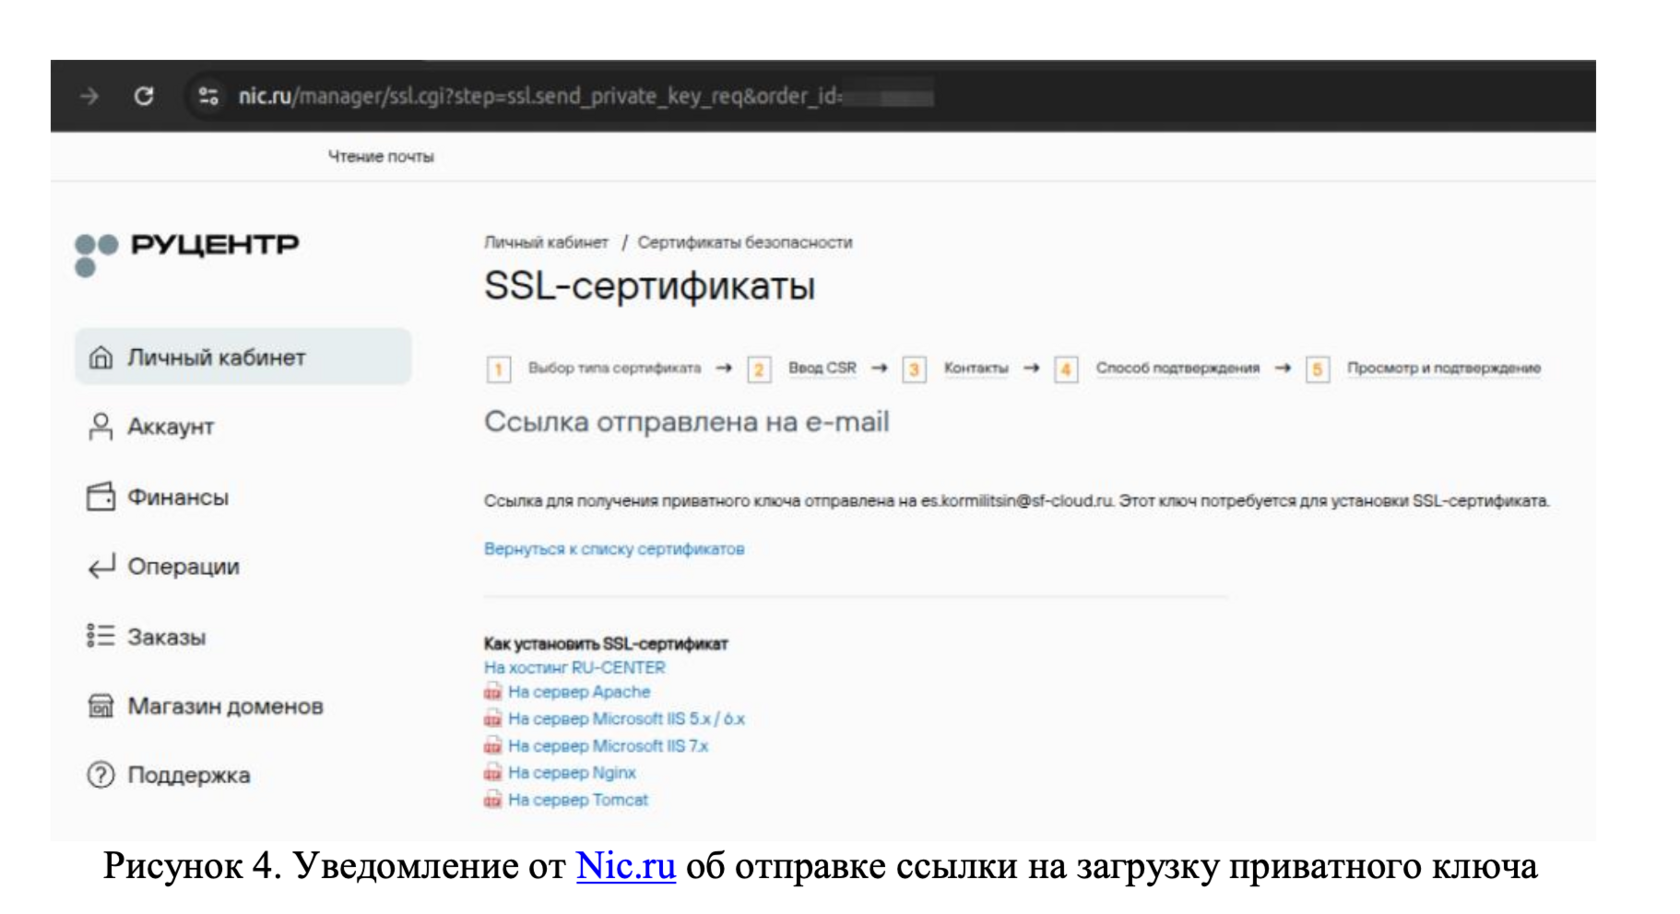Click the shop icon beside Магазин доменов
The height and width of the screenshot is (914, 1680).
(x=101, y=706)
